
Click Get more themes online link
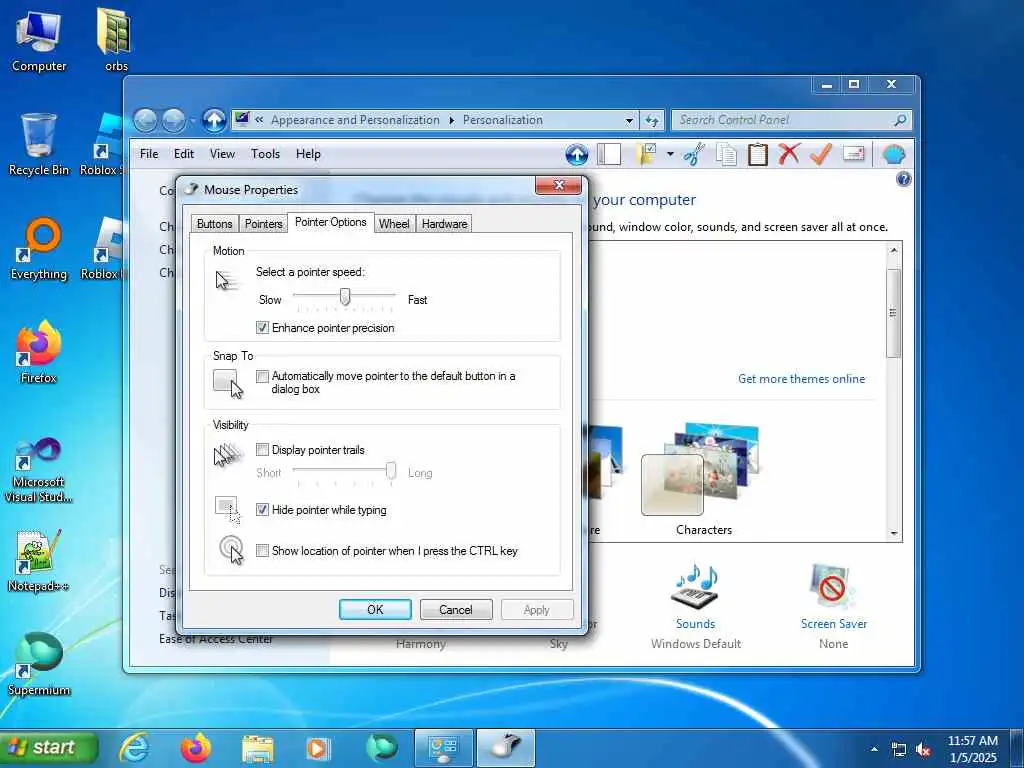(x=801, y=379)
